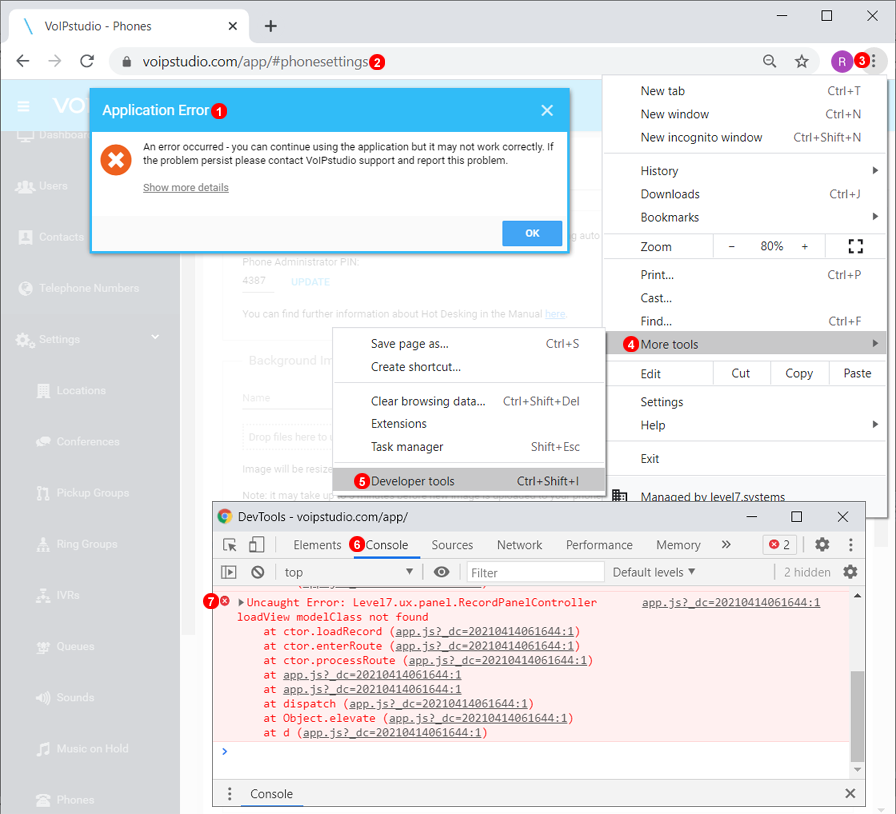The image size is (896, 814).
Task: Show more DevTools tabs chevron
Action: tap(726, 545)
